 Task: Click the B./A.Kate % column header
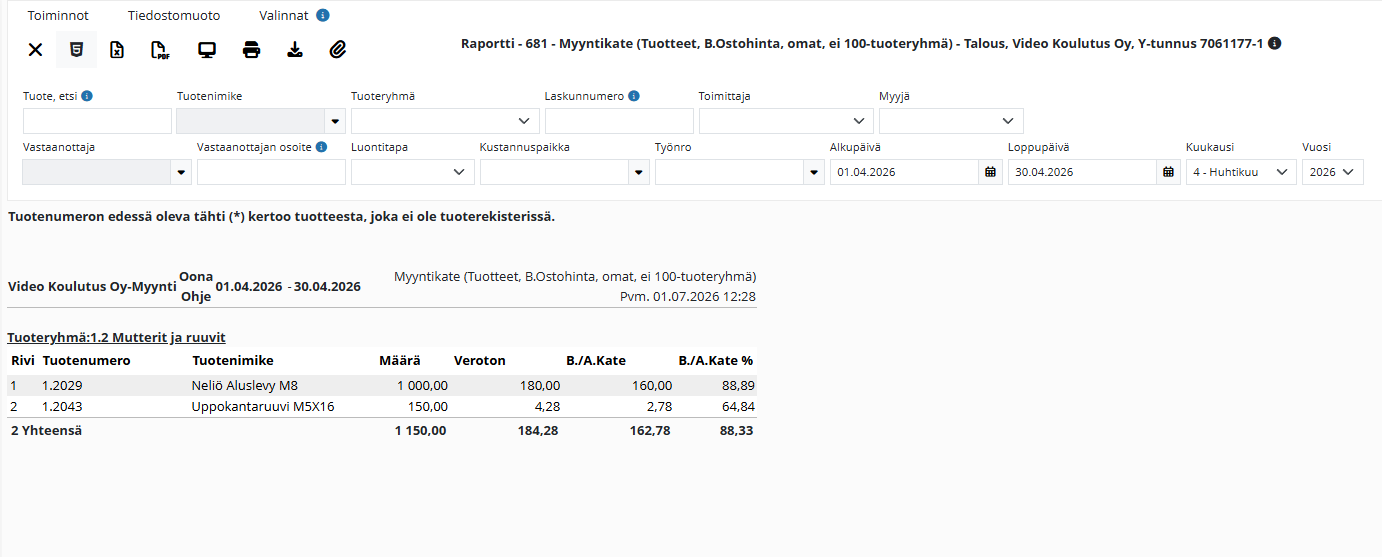[x=715, y=360]
